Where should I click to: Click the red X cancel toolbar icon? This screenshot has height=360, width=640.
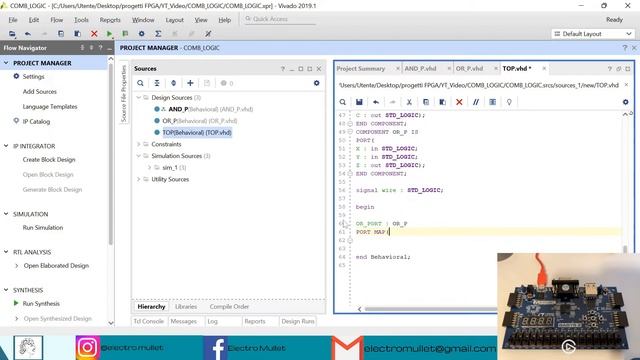[x=94, y=34]
